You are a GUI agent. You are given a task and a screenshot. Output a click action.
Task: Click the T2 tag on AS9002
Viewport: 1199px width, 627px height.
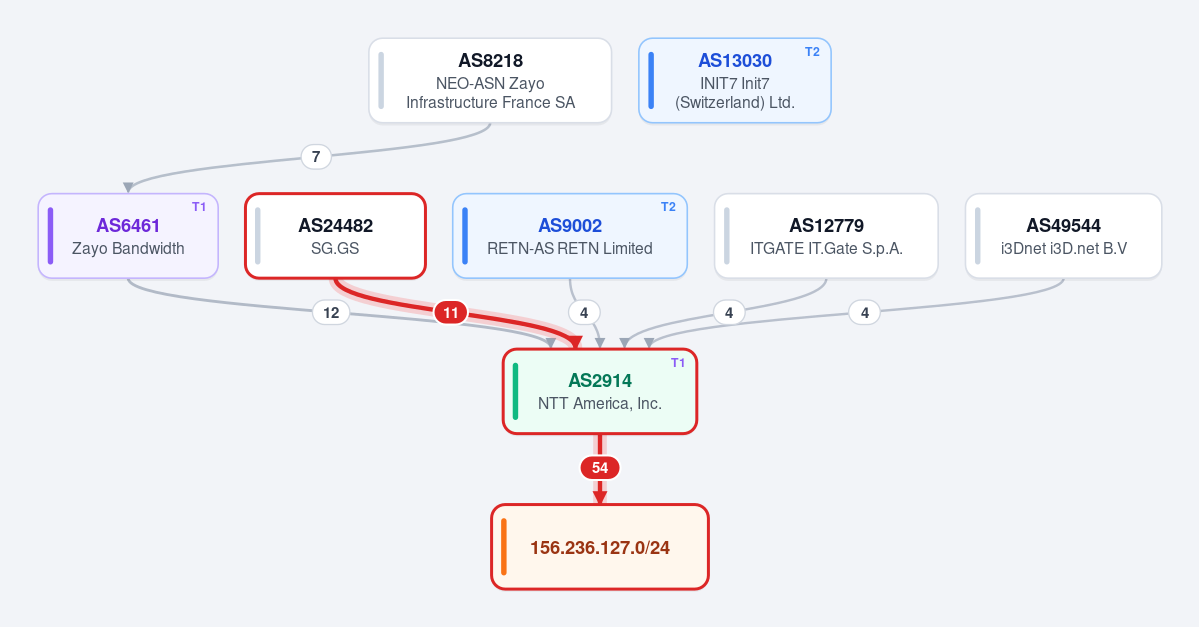(x=668, y=207)
